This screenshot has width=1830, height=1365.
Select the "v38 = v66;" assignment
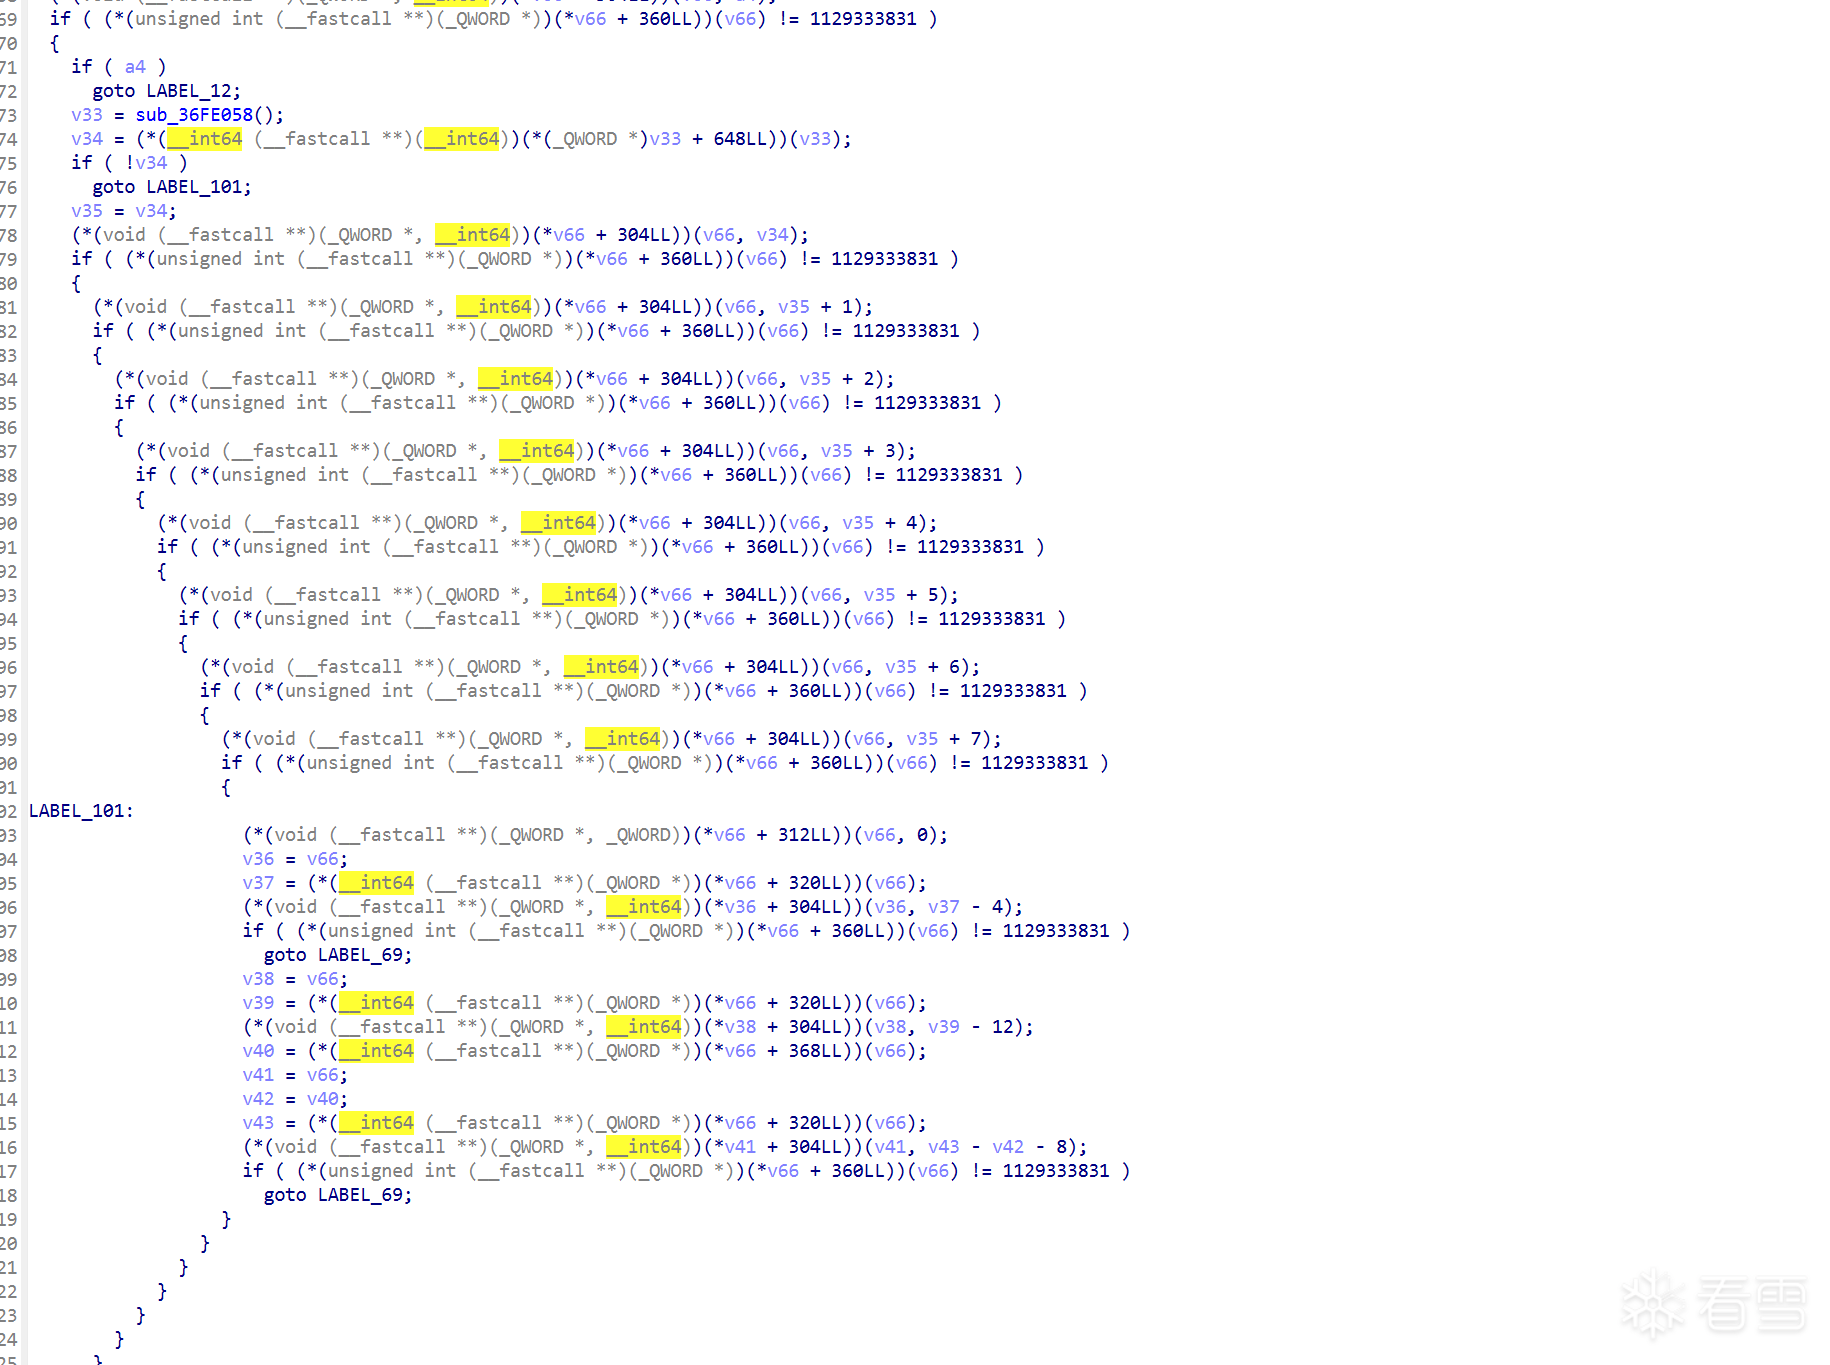click(295, 979)
